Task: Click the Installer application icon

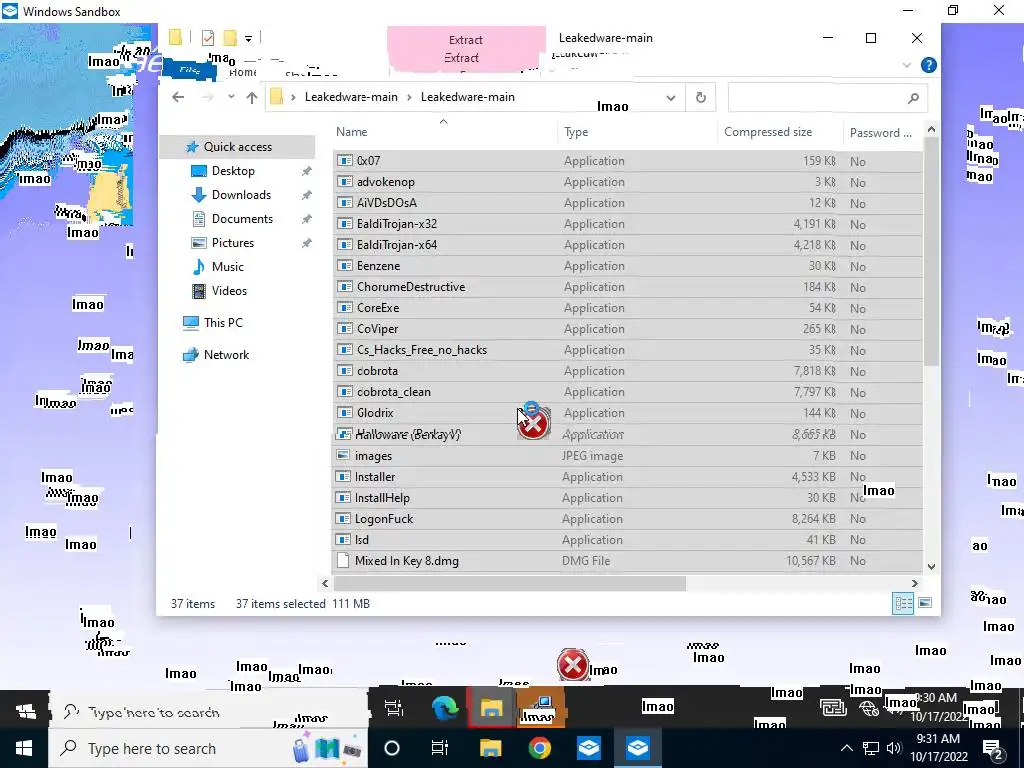Action: pos(343,477)
